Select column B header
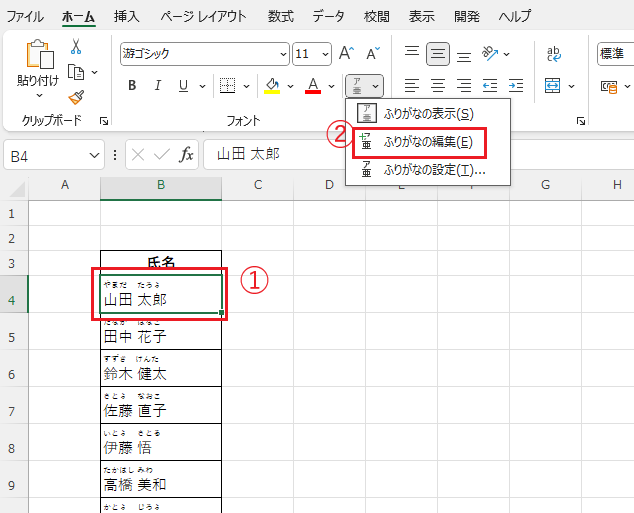This screenshot has width=634, height=513. [161, 186]
